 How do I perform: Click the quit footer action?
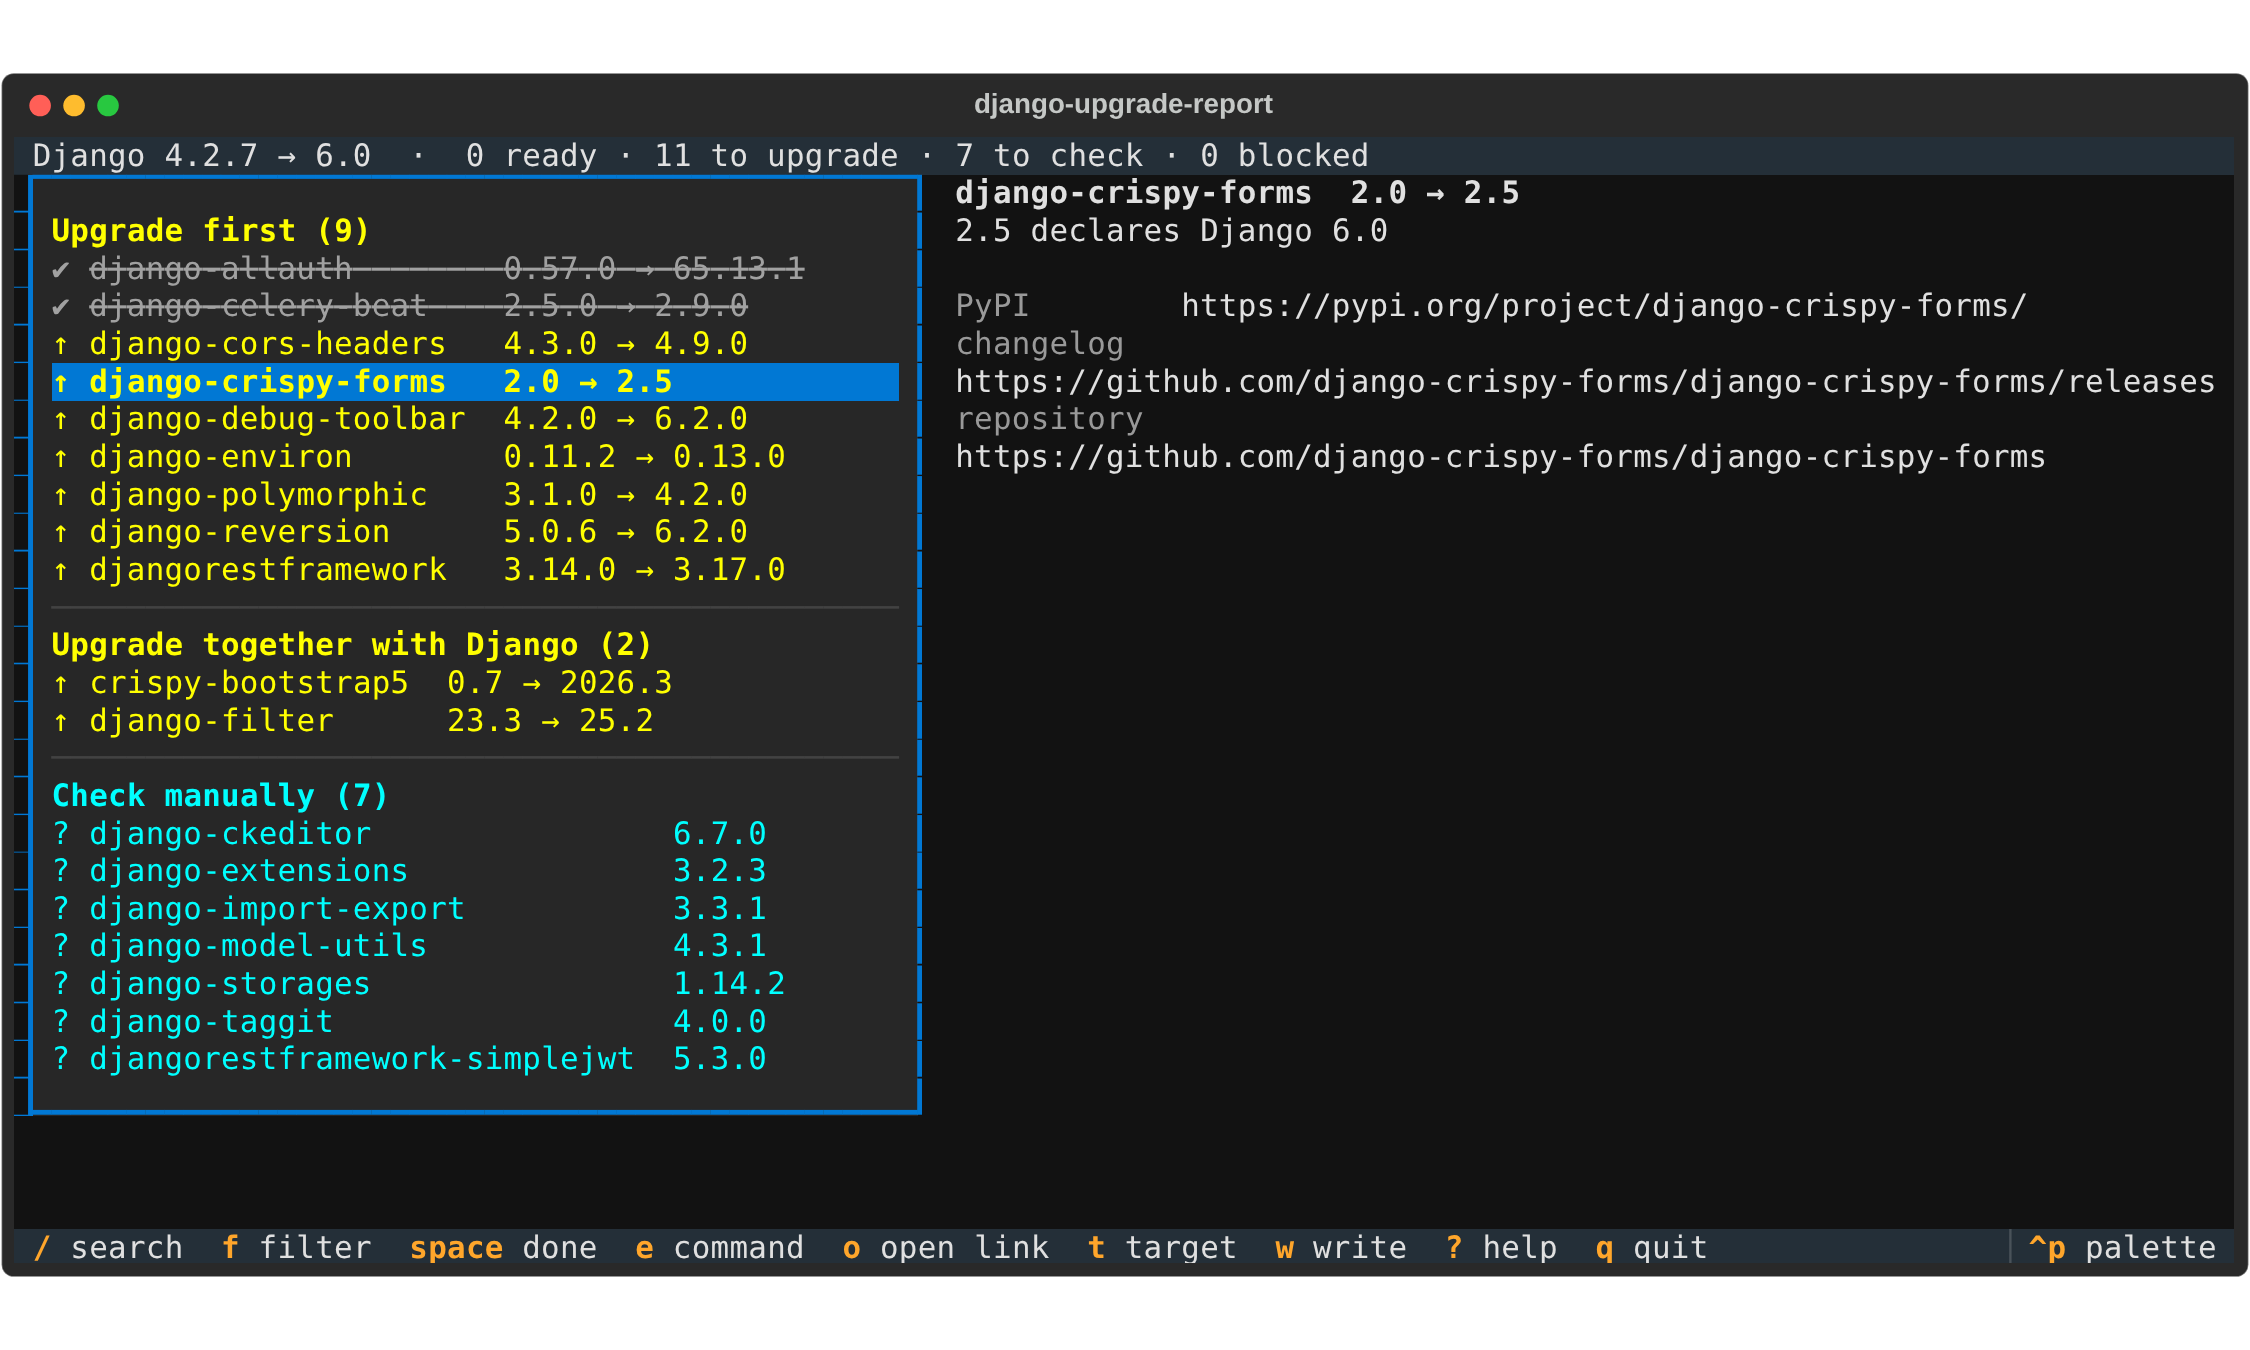(x=1652, y=1248)
